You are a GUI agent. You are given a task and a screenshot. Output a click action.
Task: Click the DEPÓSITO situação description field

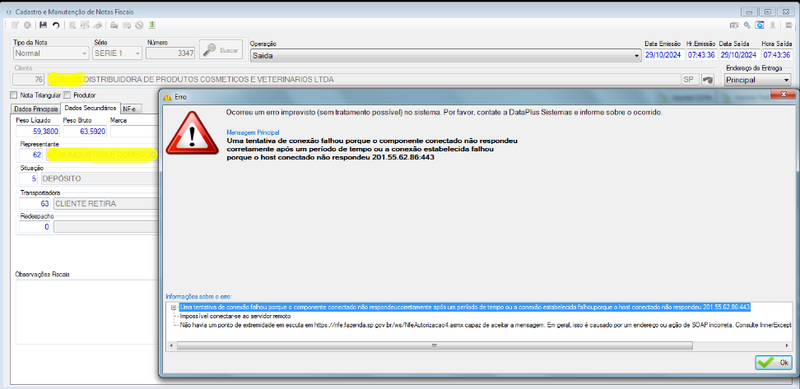pyautogui.click(x=99, y=179)
